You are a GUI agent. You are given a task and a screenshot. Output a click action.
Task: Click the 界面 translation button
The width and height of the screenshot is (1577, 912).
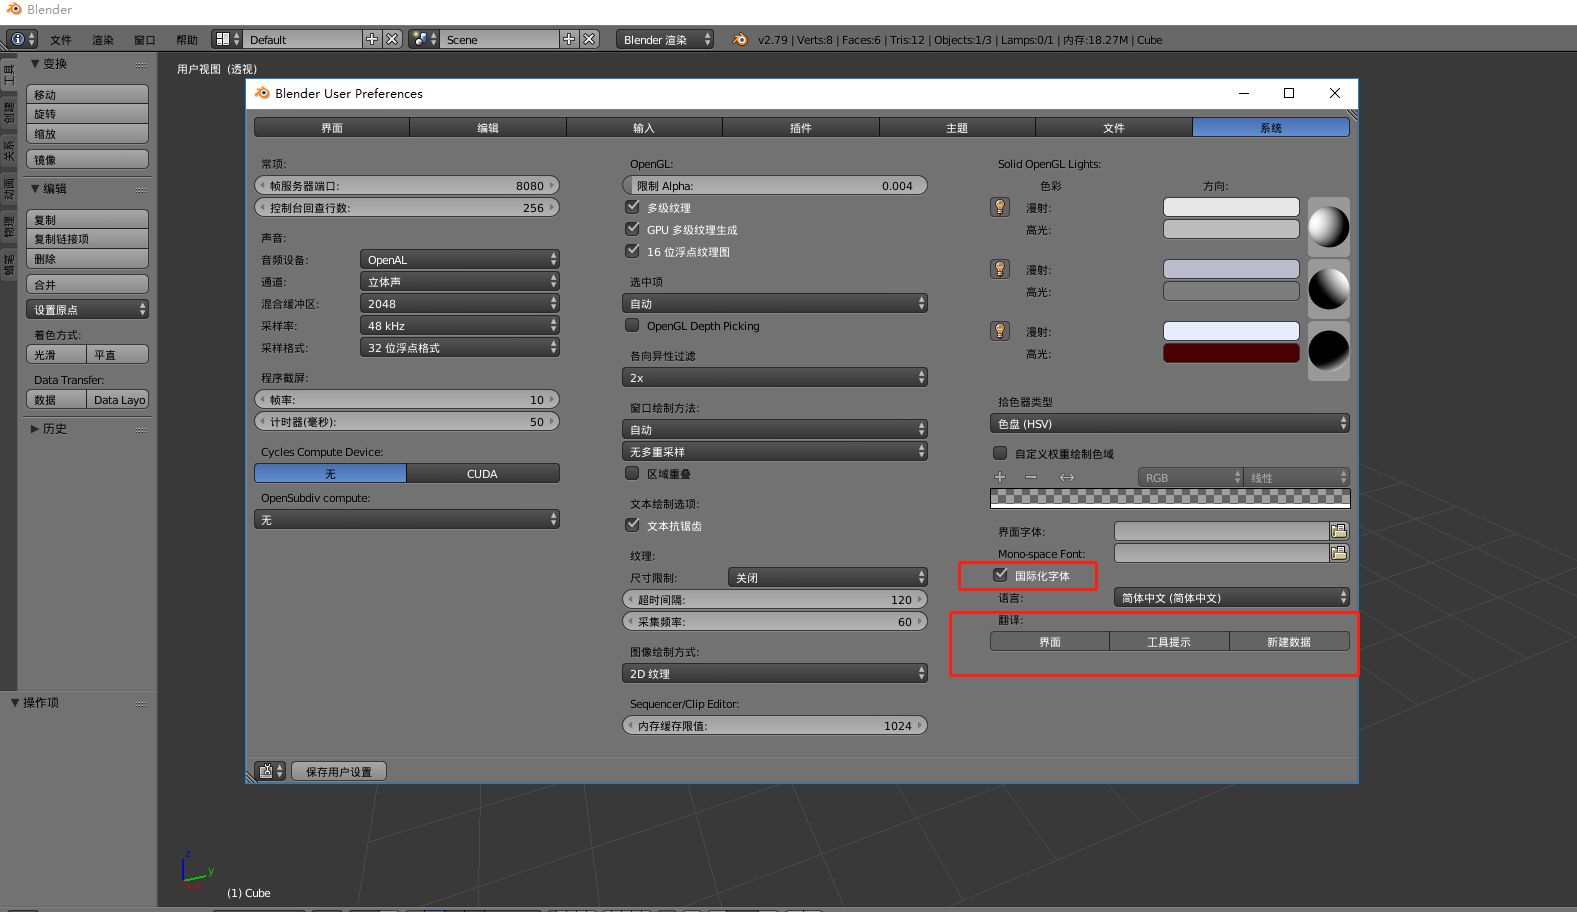pos(1050,641)
